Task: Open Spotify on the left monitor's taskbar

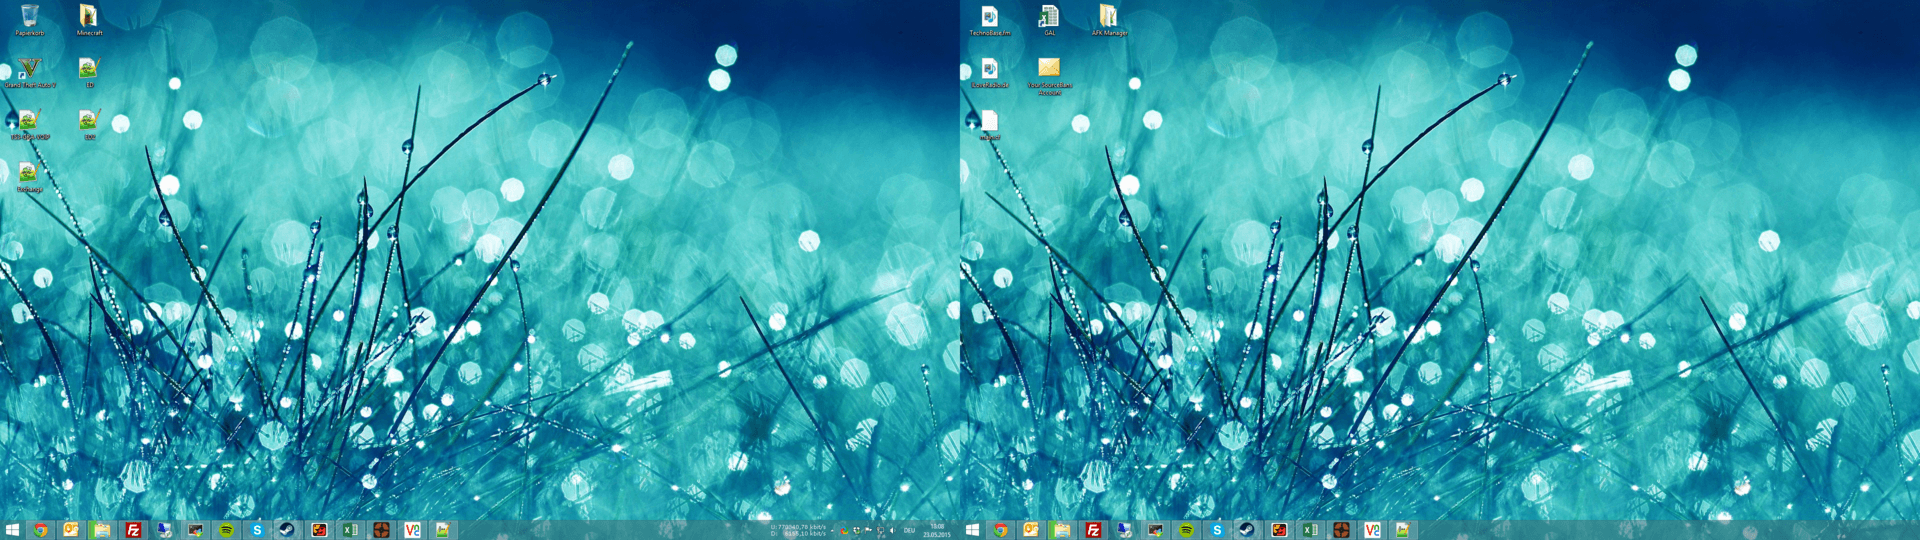Action: pos(226,530)
